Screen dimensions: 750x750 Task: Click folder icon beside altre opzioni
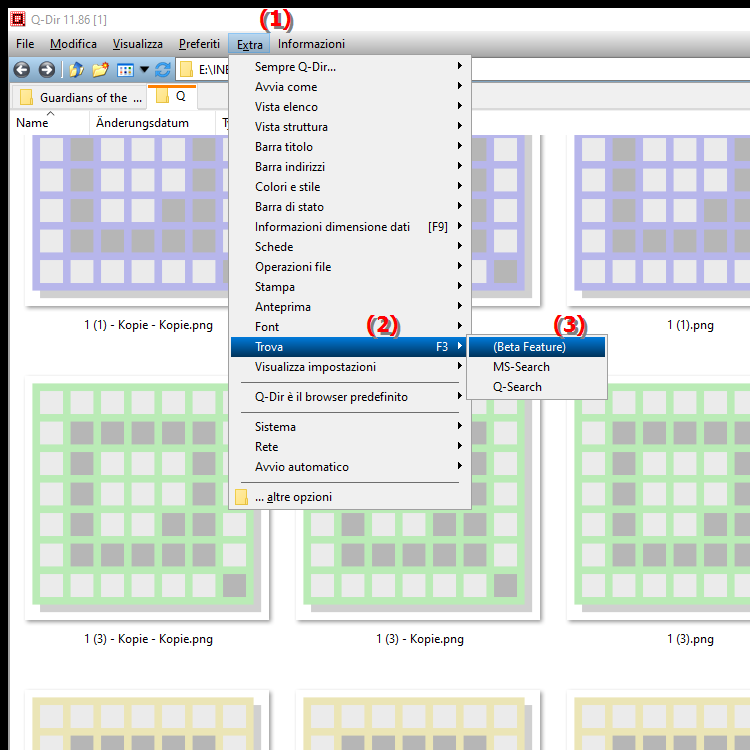[x=242, y=497]
